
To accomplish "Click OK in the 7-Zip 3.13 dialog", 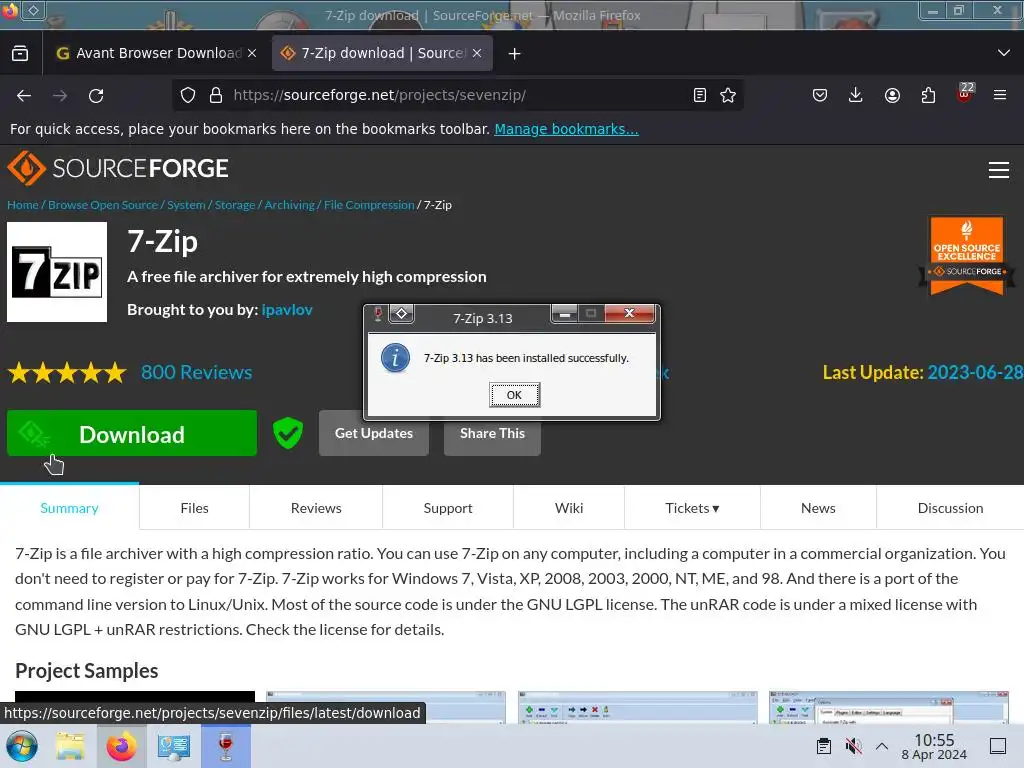I will pyautogui.click(x=514, y=394).
